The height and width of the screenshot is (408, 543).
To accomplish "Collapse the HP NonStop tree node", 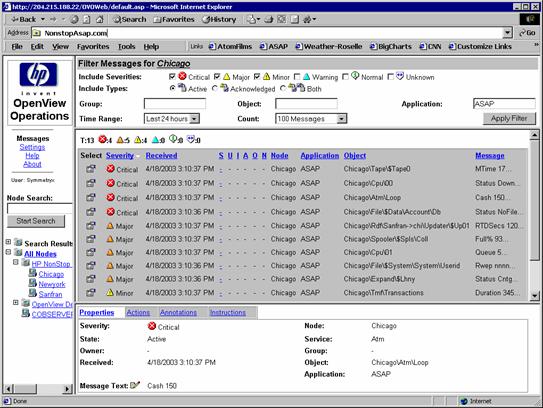I will pos(16,262).
